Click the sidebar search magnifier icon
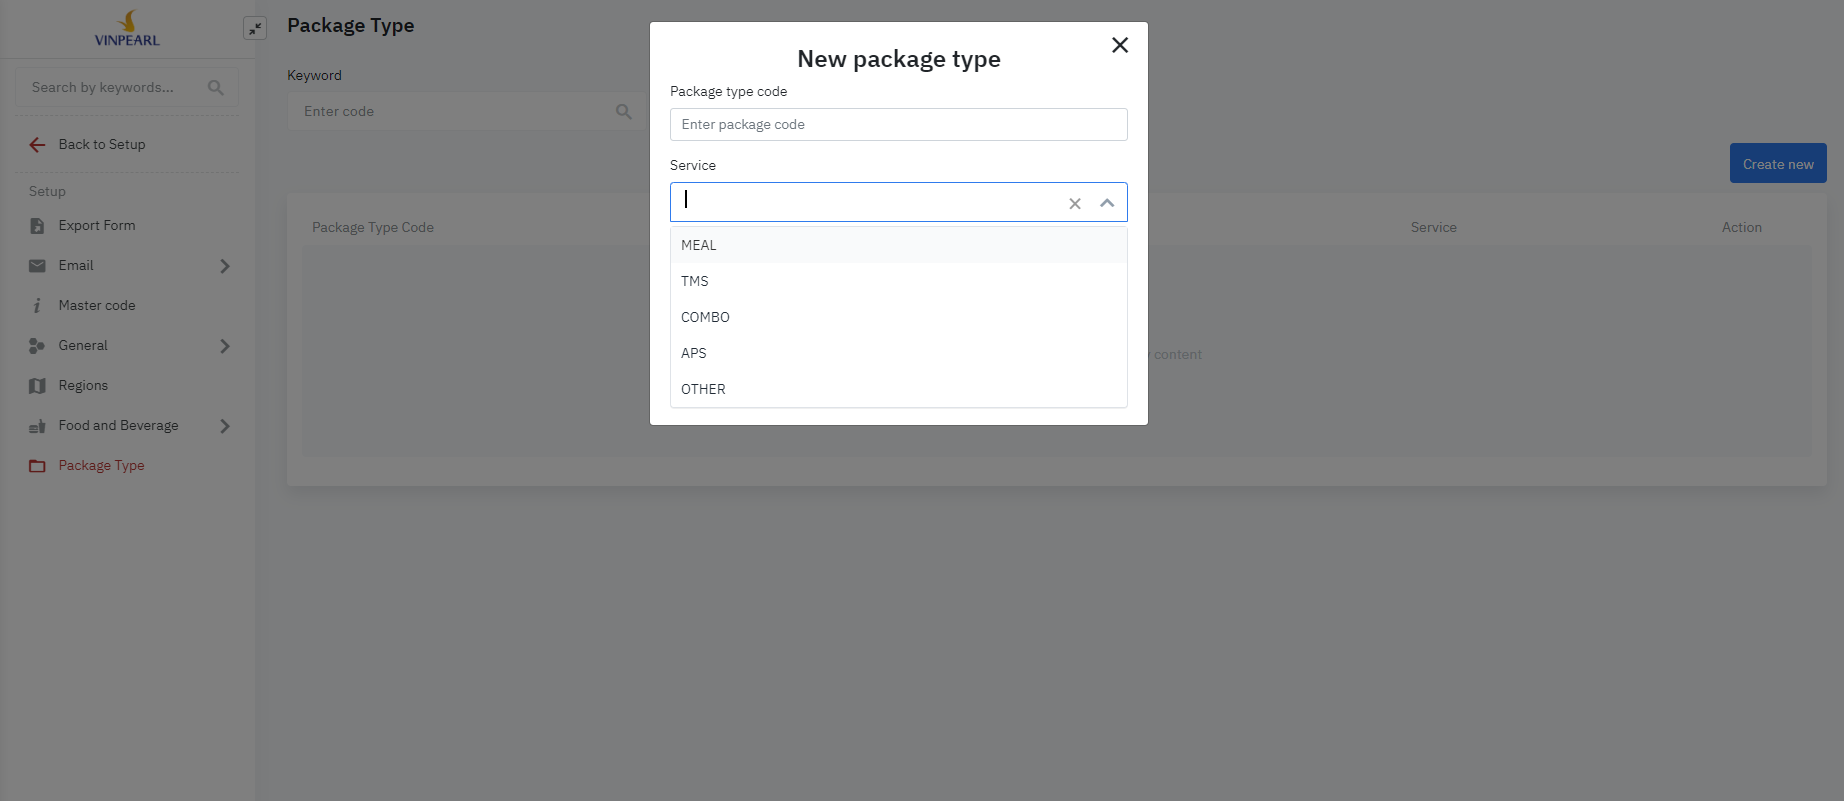The height and width of the screenshot is (801, 1844). (x=215, y=88)
